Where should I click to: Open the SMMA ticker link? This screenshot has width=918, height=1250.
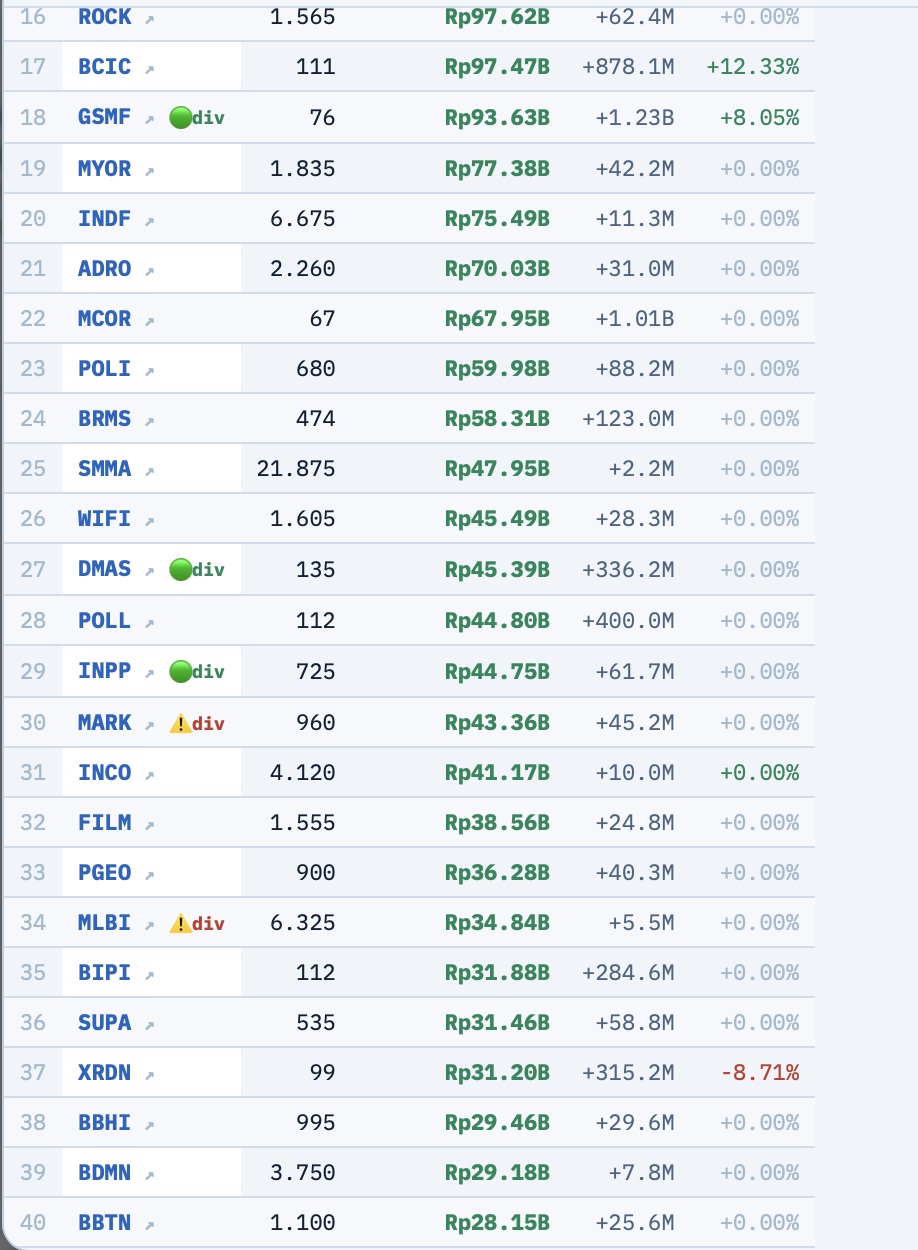105,468
